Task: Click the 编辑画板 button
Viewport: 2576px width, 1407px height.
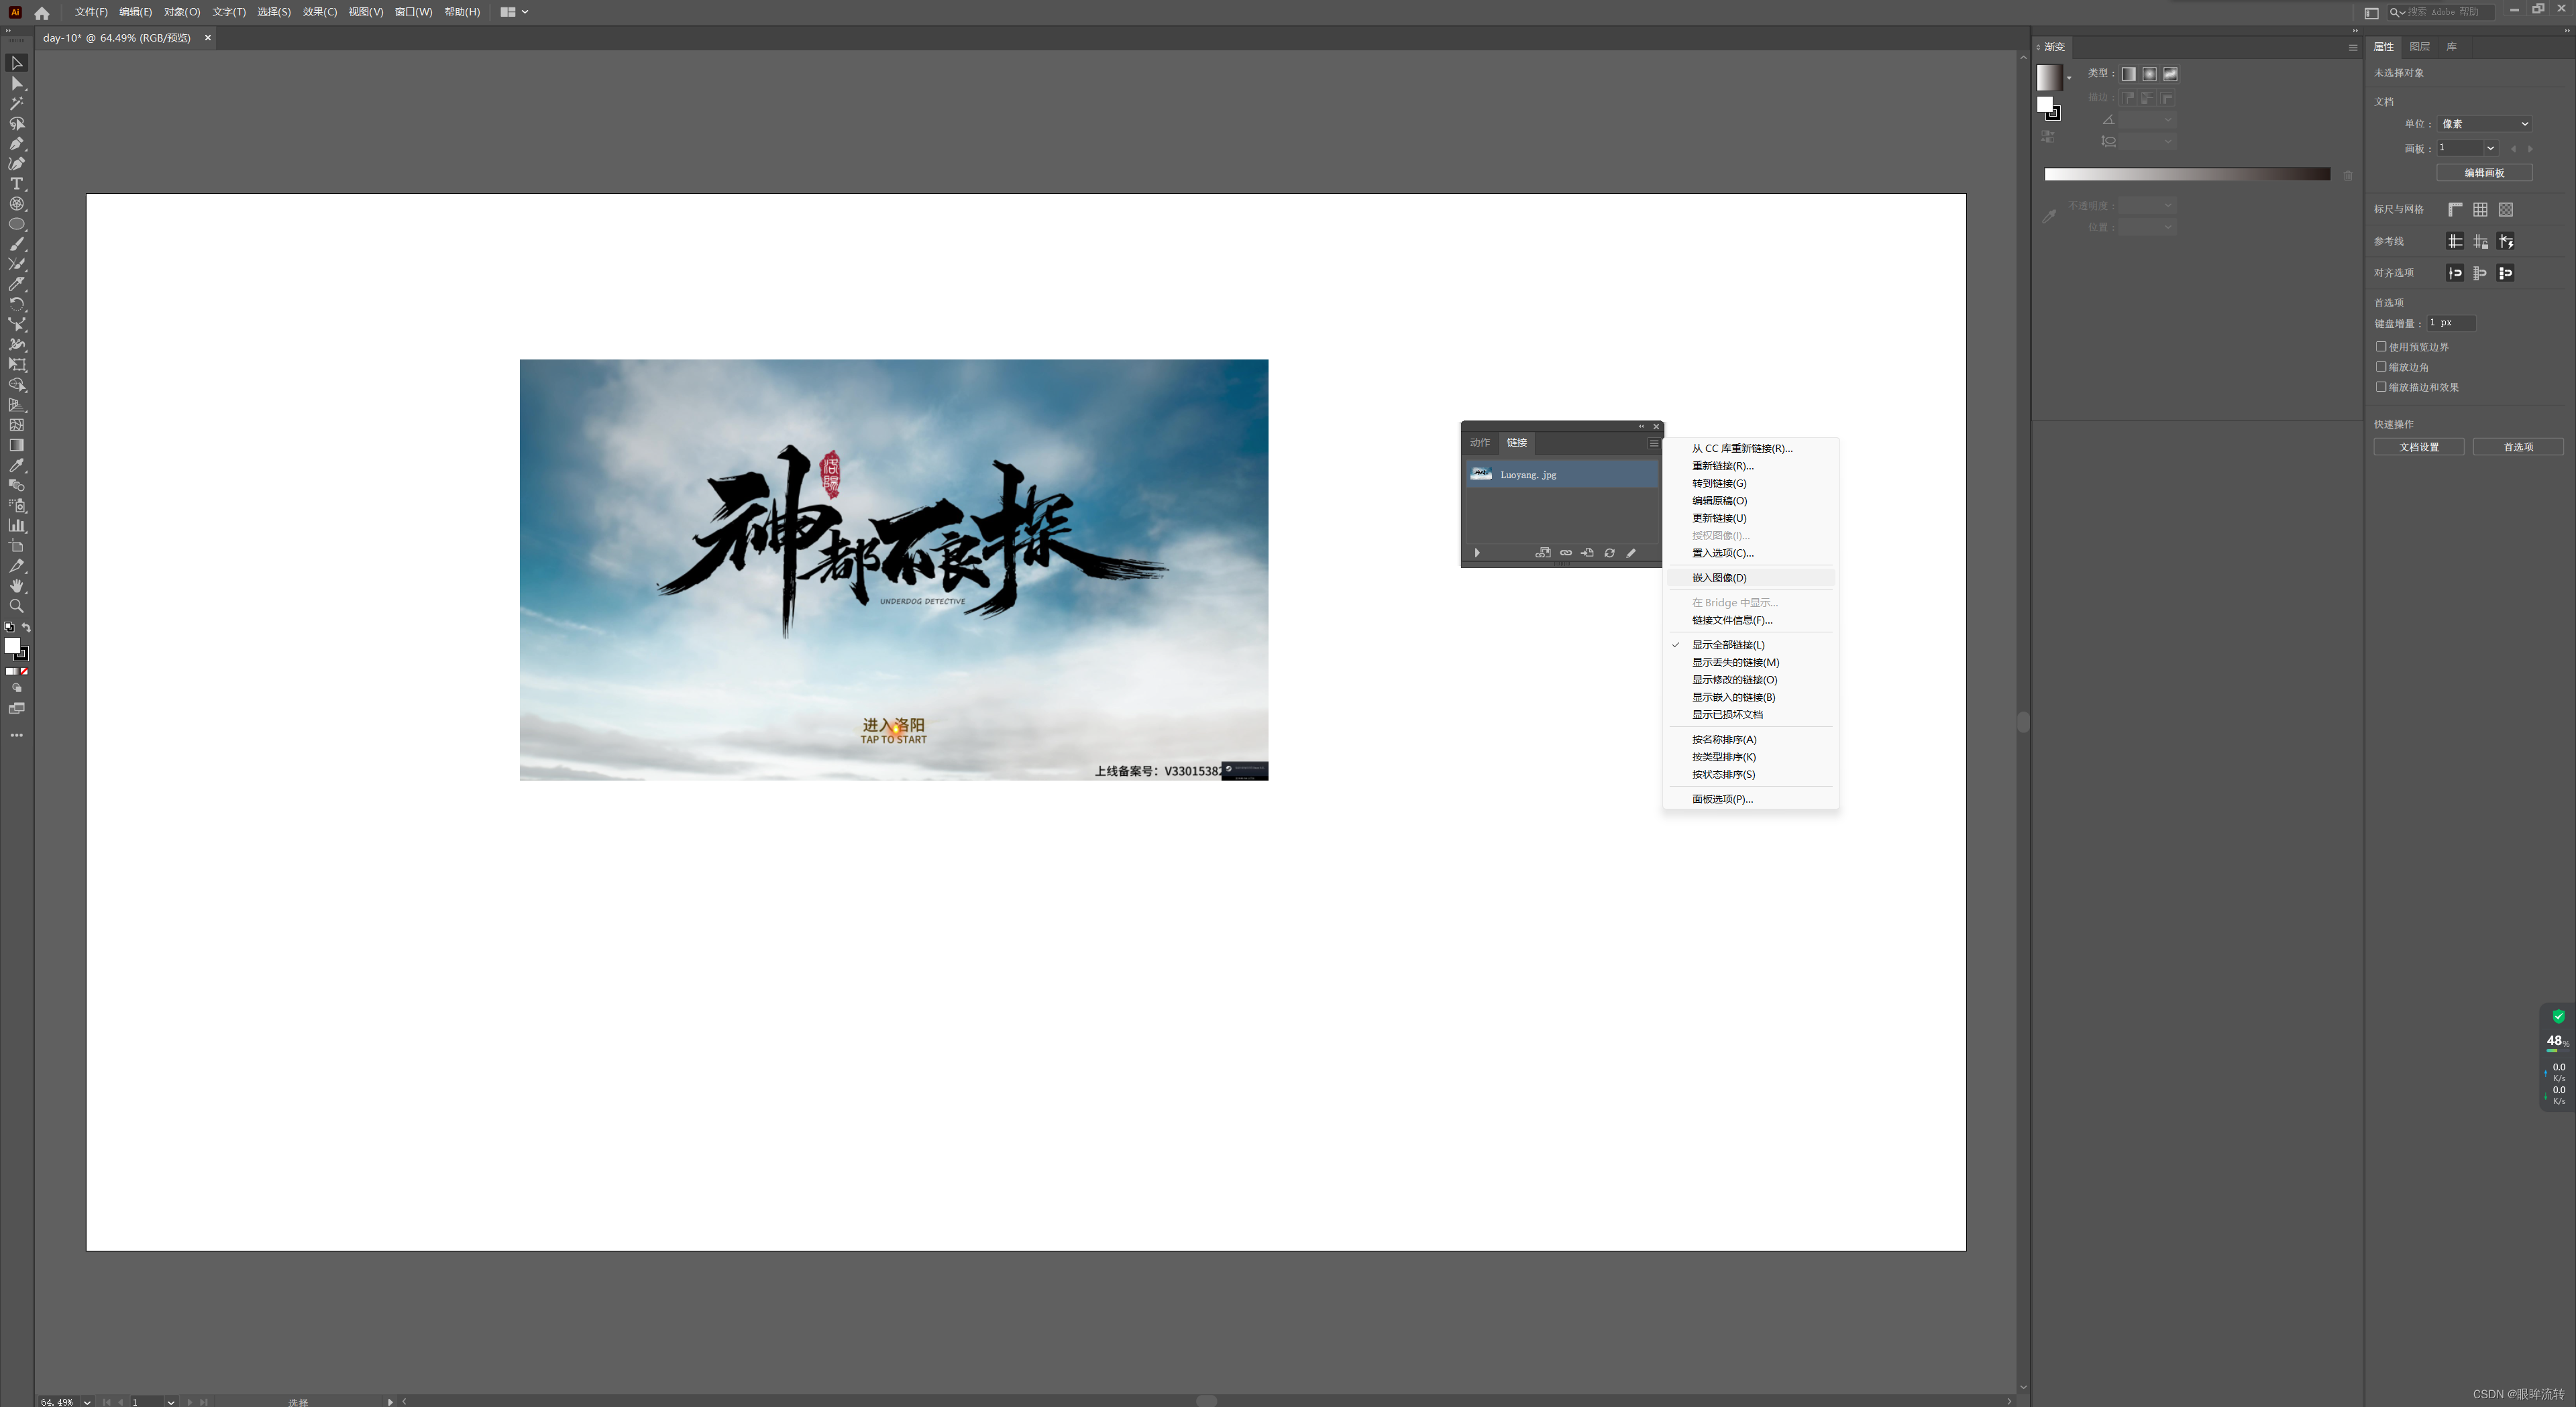Action: click(2484, 173)
